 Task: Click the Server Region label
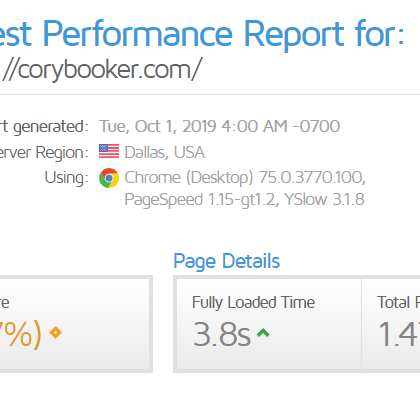tap(44, 153)
